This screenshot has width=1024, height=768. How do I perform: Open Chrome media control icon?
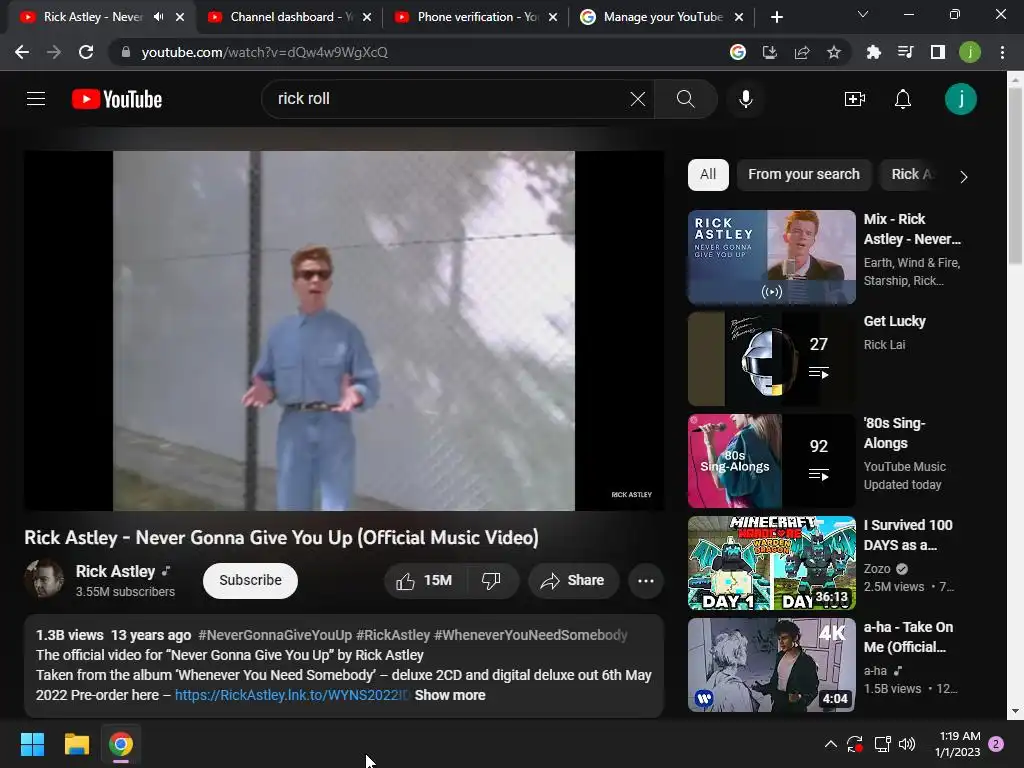[x=905, y=52]
